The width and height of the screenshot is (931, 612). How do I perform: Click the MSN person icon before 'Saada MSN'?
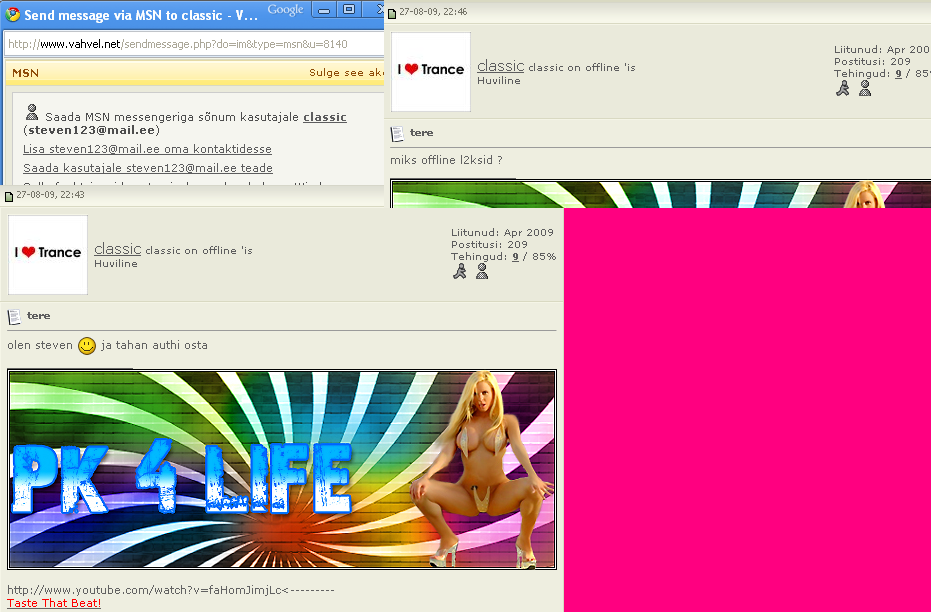[32, 113]
